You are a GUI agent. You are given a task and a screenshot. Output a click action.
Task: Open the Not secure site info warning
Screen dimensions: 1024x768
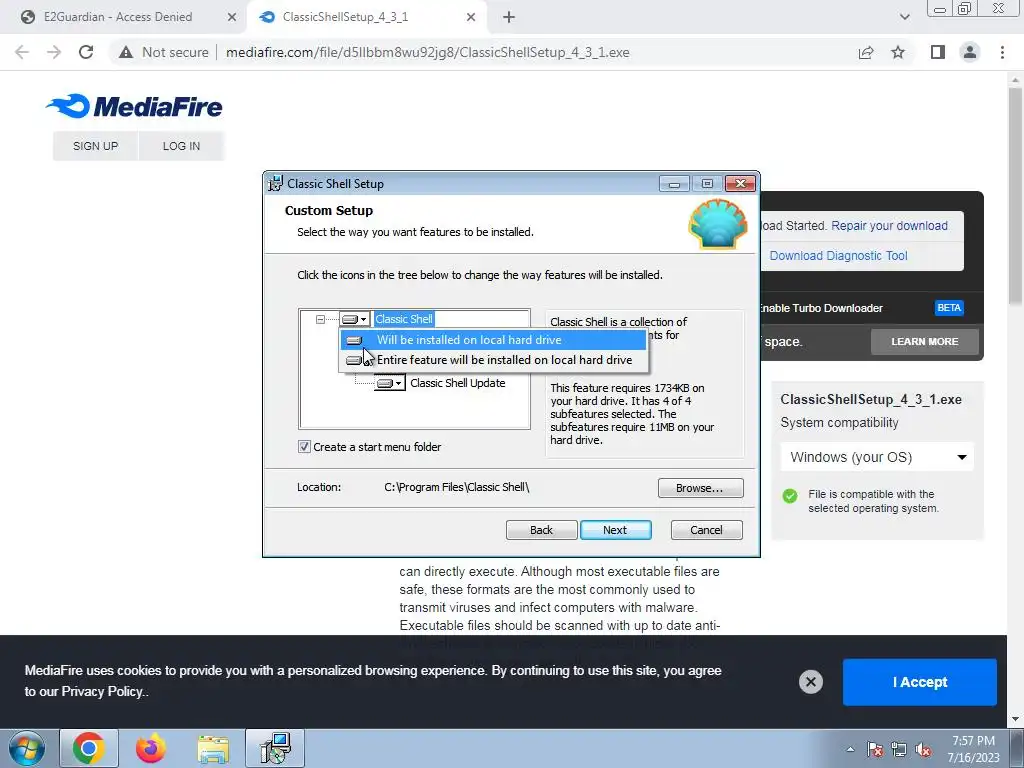[163, 52]
